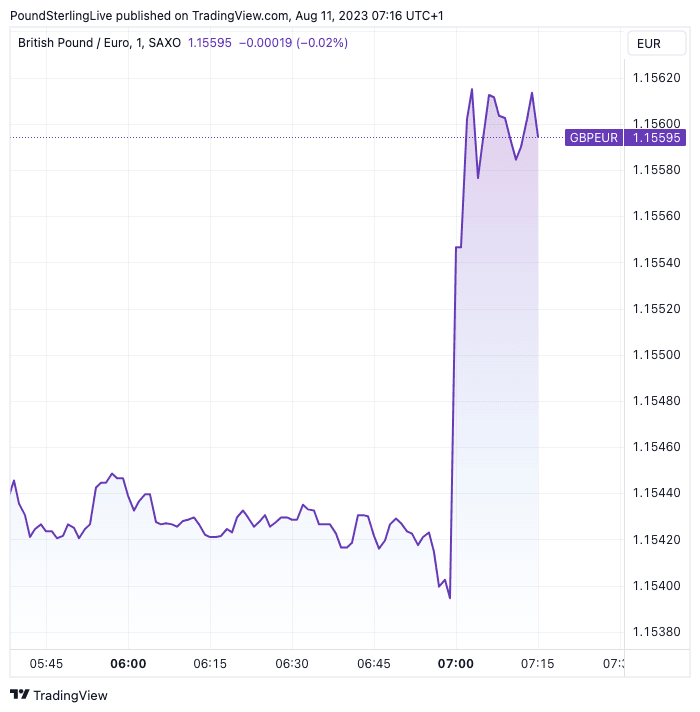
Task: Click the 06:45 time axis label
Action: click(x=374, y=663)
